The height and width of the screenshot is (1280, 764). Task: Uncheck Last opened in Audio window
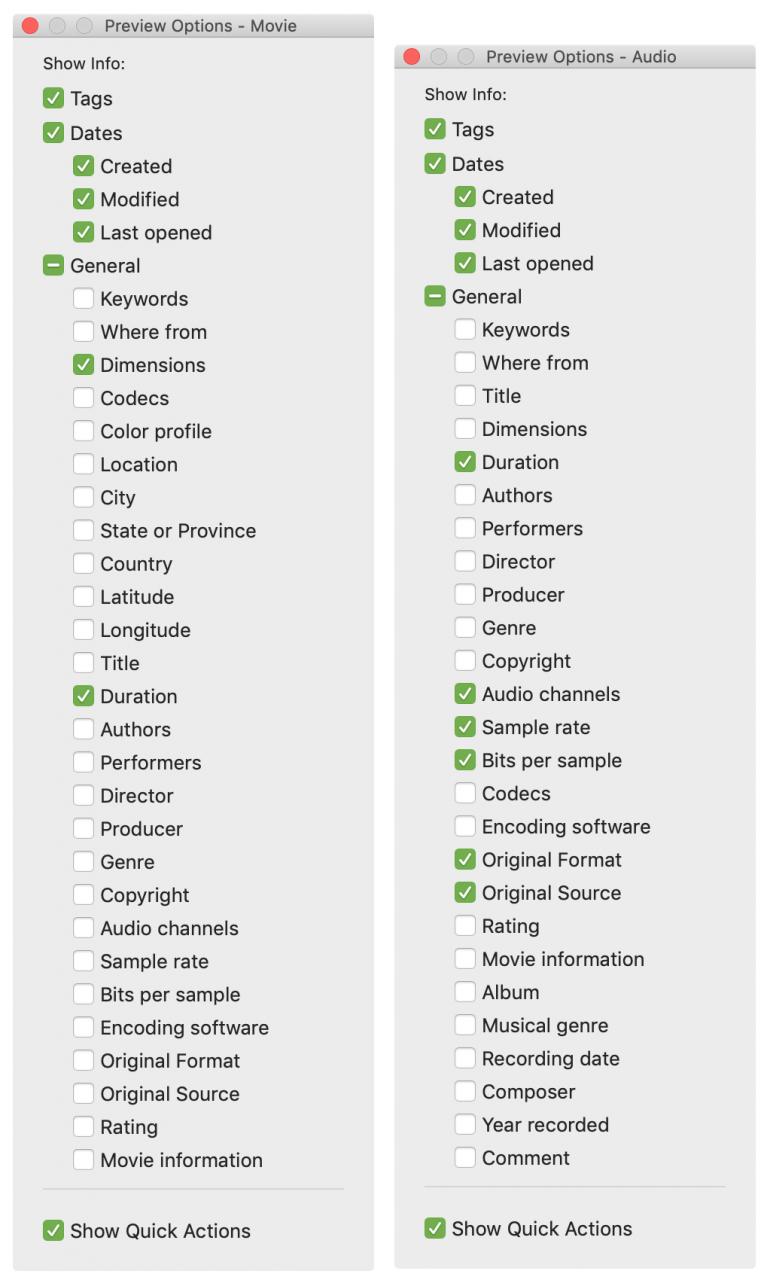[x=466, y=263]
